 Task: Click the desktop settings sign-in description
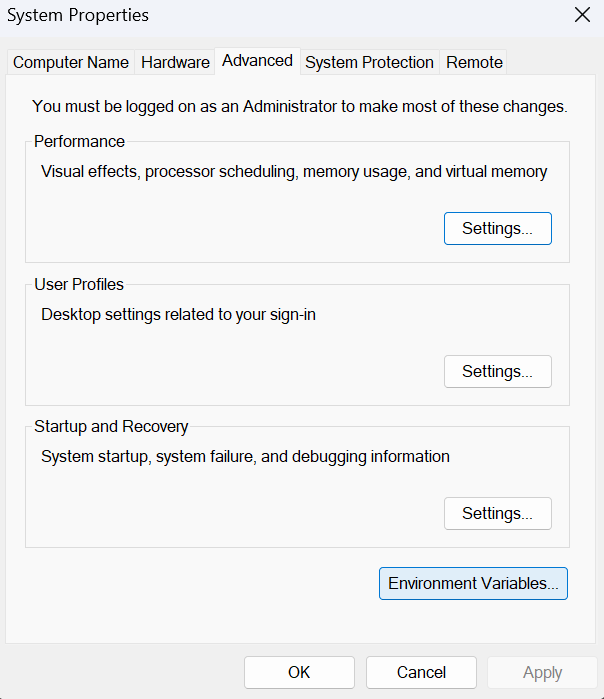178,314
